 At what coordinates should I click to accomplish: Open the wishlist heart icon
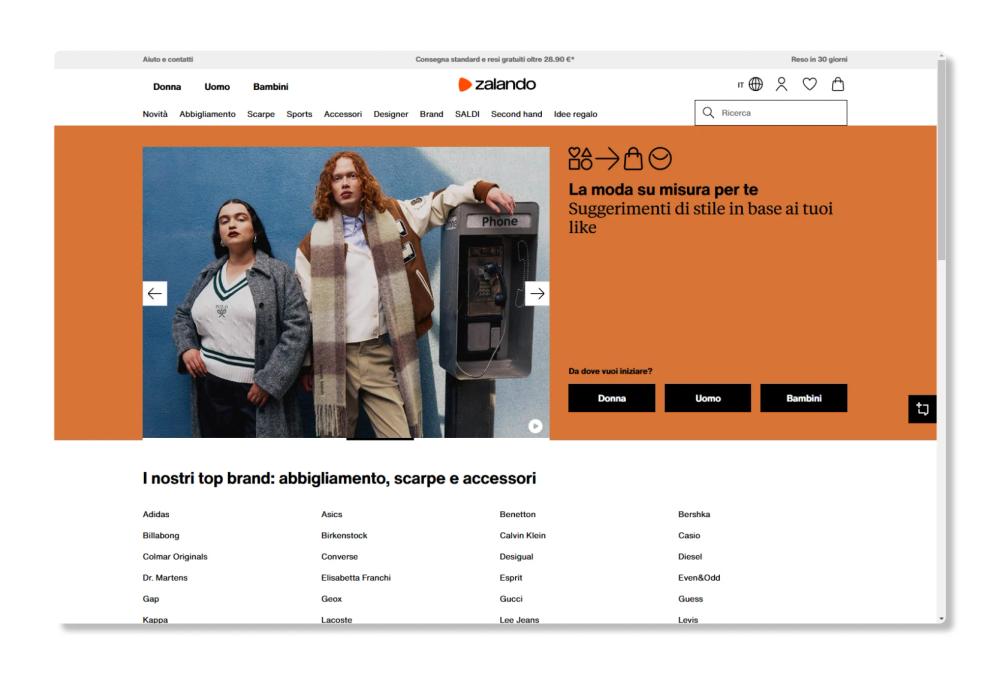pyautogui.click(x=809, y=84)
